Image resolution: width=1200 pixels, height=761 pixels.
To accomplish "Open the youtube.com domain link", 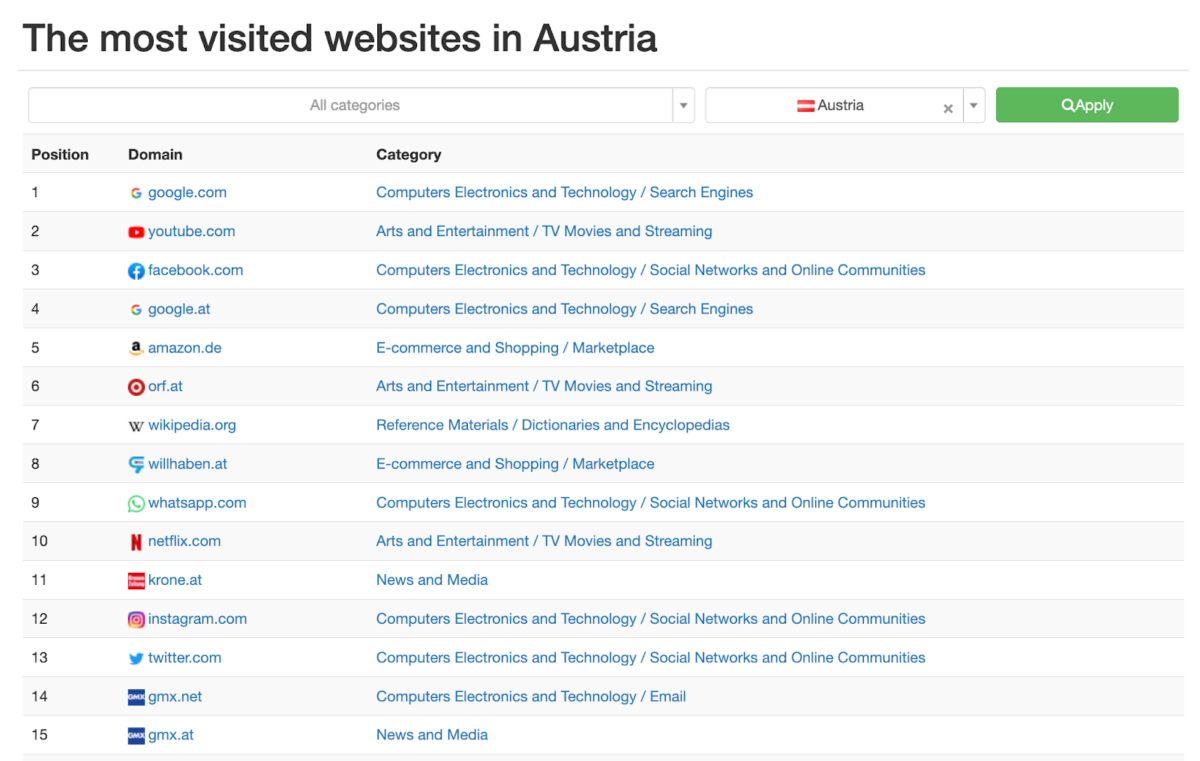I will tap(191, 231).
